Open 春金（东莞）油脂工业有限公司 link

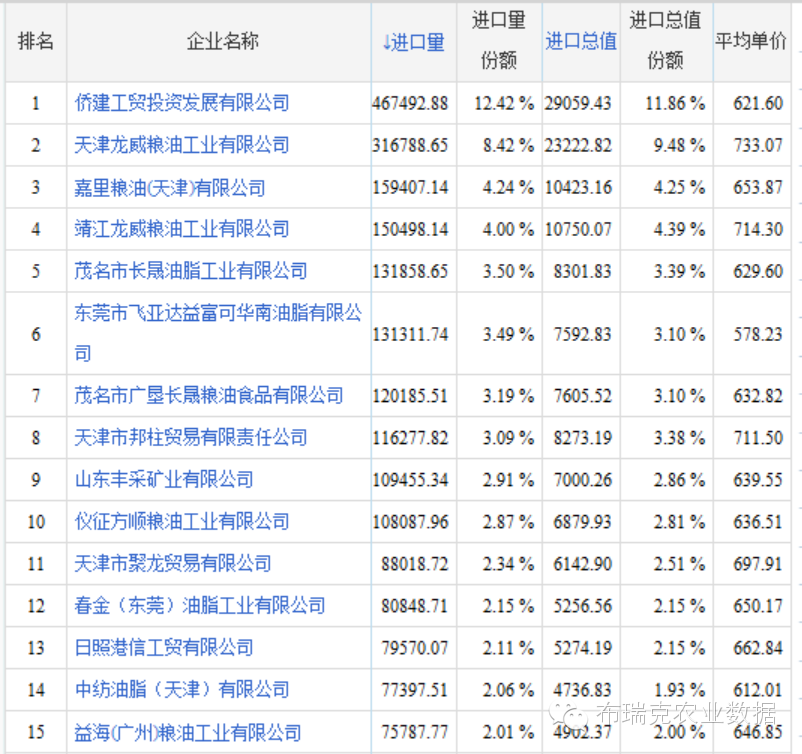pyautogui.click(x=200, y=605)
